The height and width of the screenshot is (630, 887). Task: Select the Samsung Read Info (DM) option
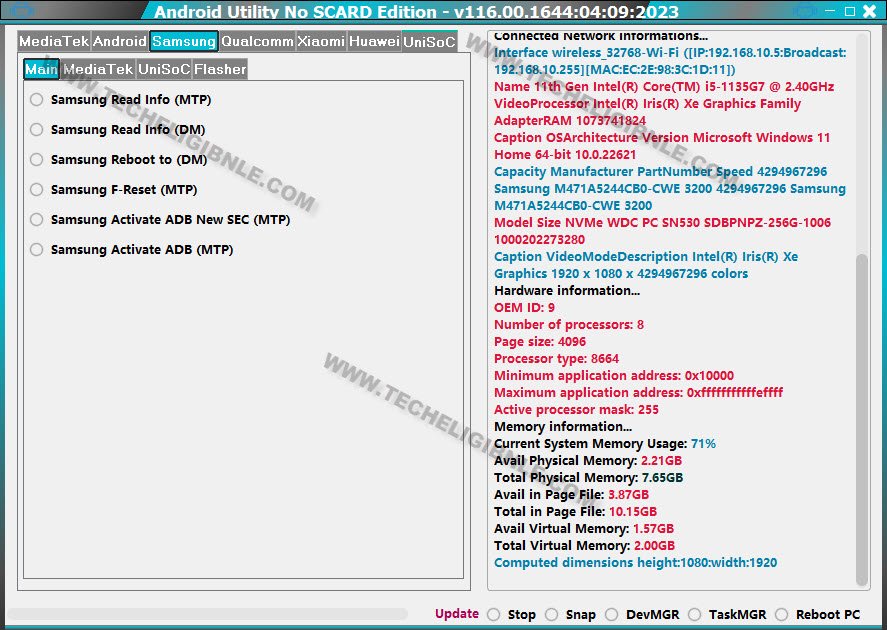[37, 130]
